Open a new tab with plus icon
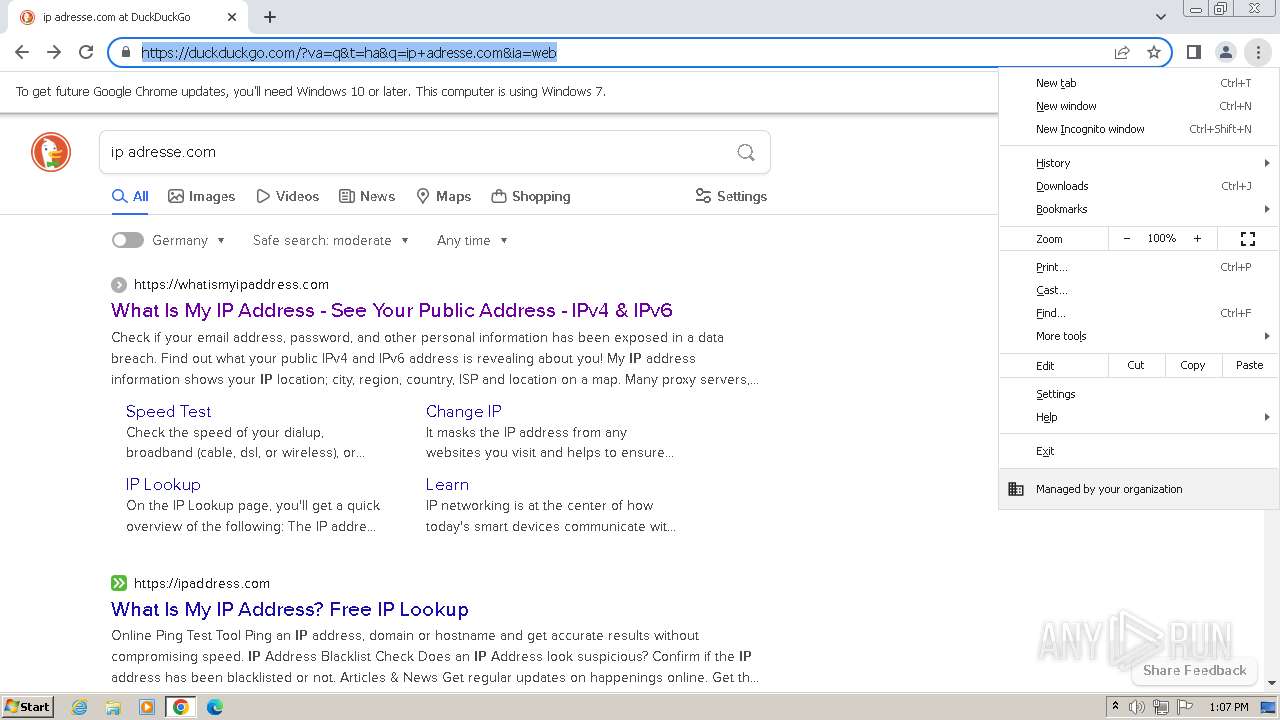The image size is (1280, 720). pyautogui.click(x=270, y=17)
